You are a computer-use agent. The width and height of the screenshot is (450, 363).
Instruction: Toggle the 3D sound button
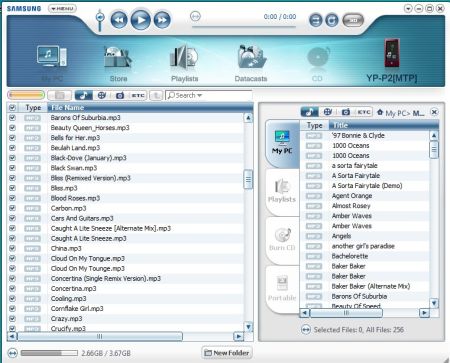[353, 20]
